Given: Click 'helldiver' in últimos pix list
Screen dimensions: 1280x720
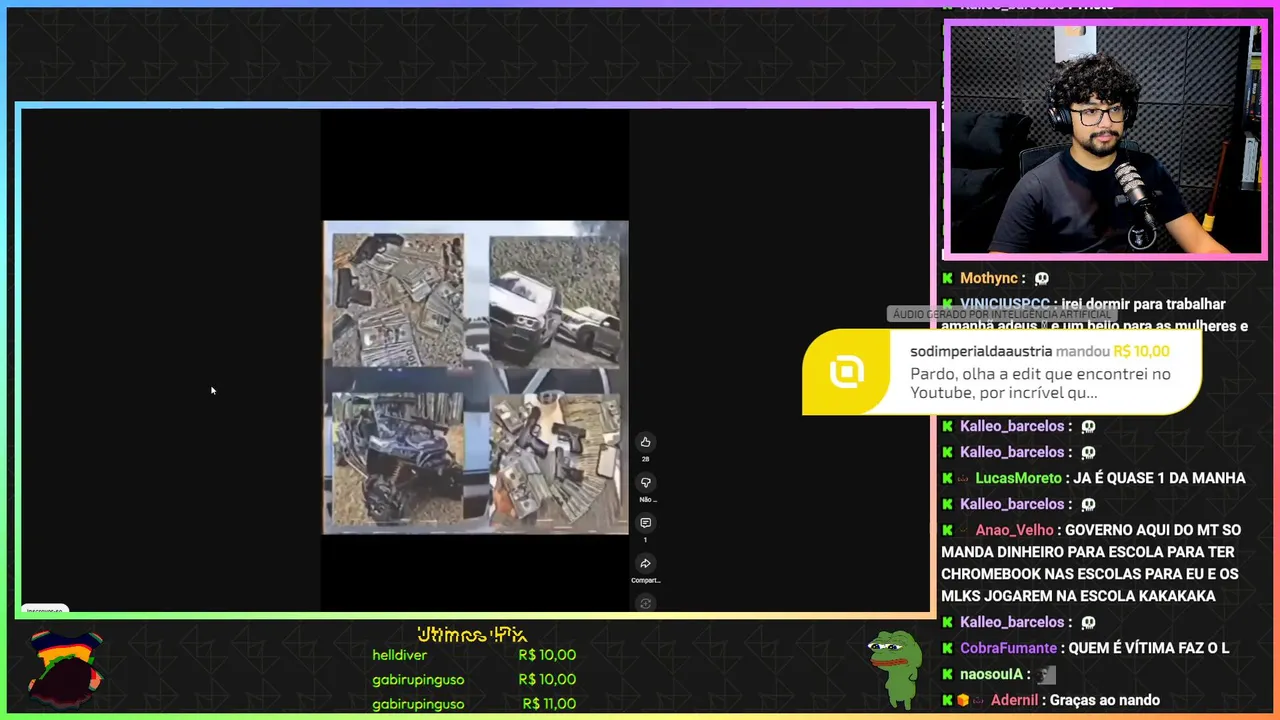Looking at the screenshot, I should point(400,655).
